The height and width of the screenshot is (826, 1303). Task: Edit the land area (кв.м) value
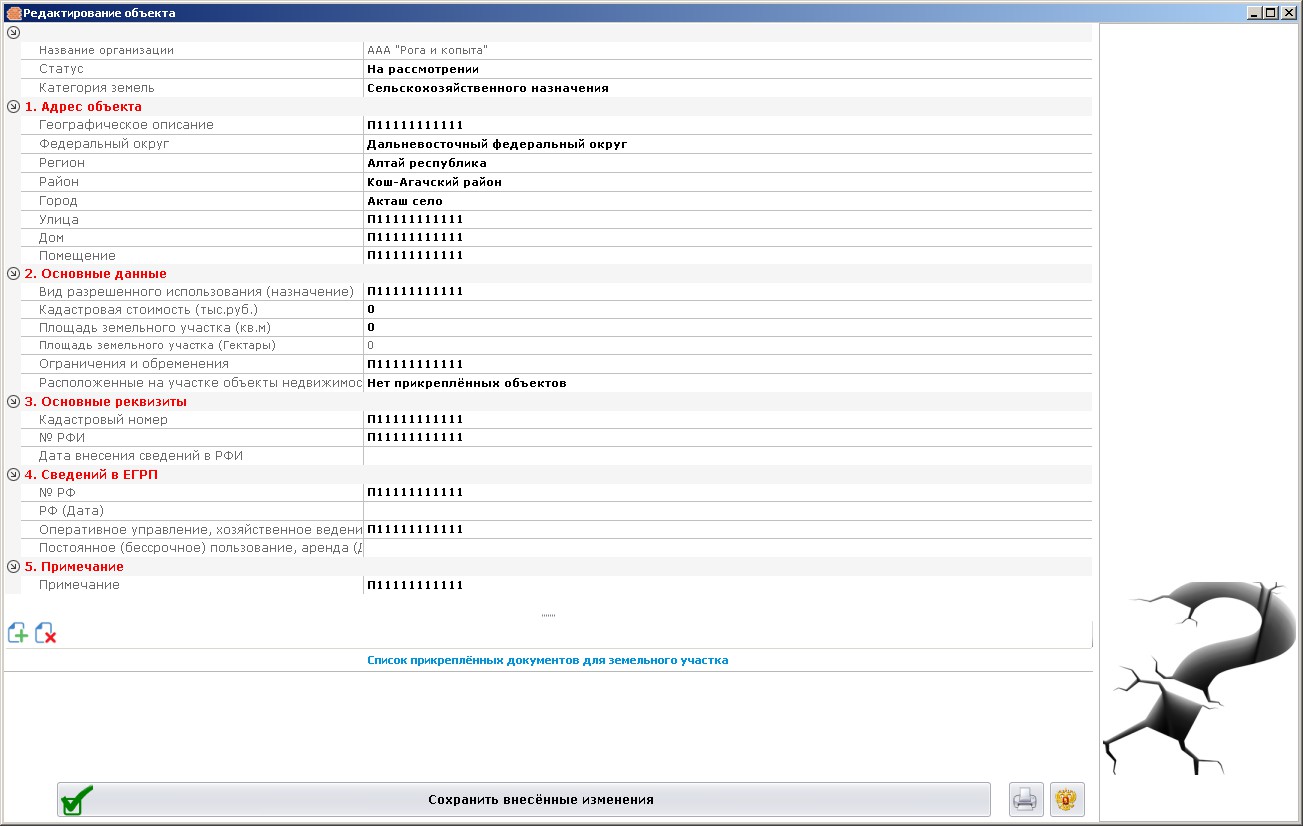[728, 327]
